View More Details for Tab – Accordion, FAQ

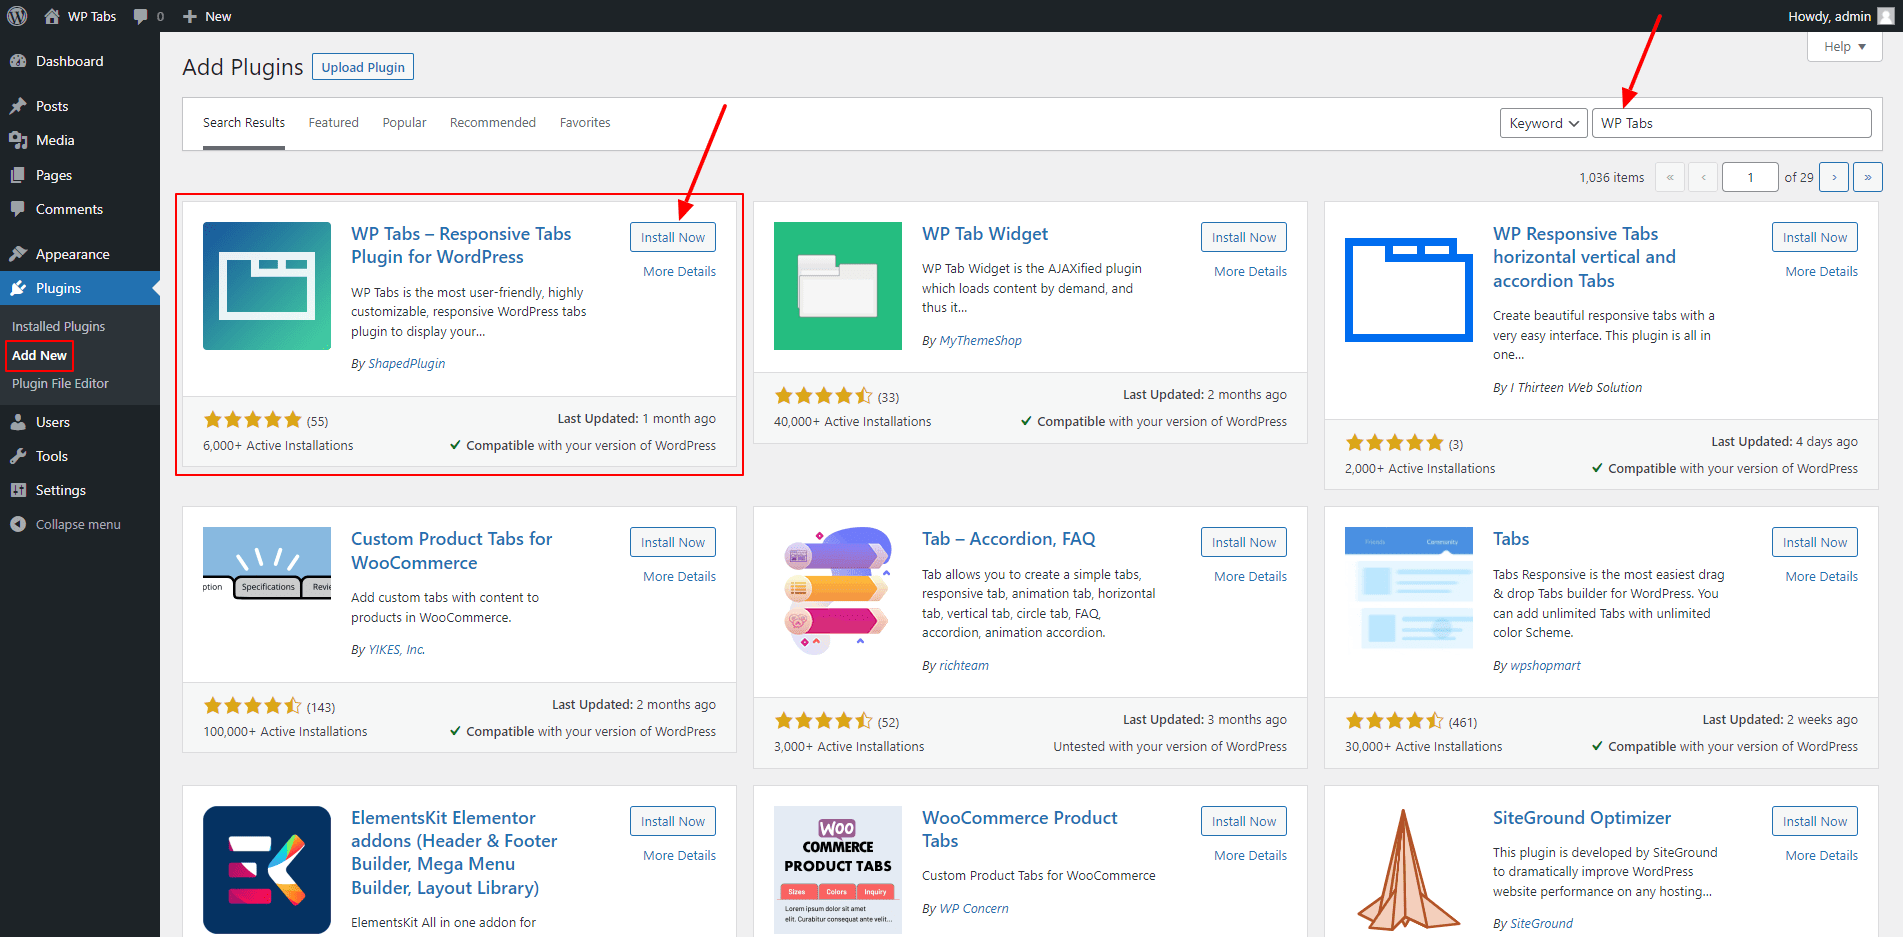point(1250,576)
